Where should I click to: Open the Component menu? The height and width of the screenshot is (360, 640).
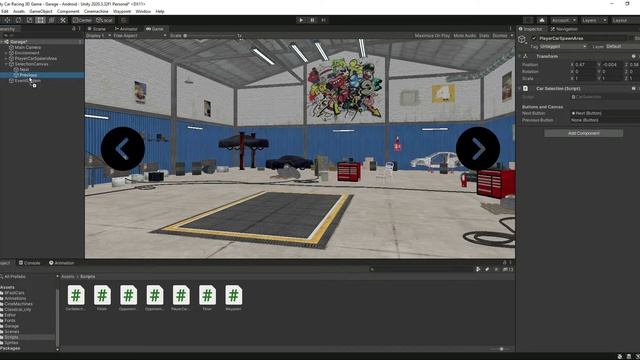pyautogui.click(x=68, y=11)
